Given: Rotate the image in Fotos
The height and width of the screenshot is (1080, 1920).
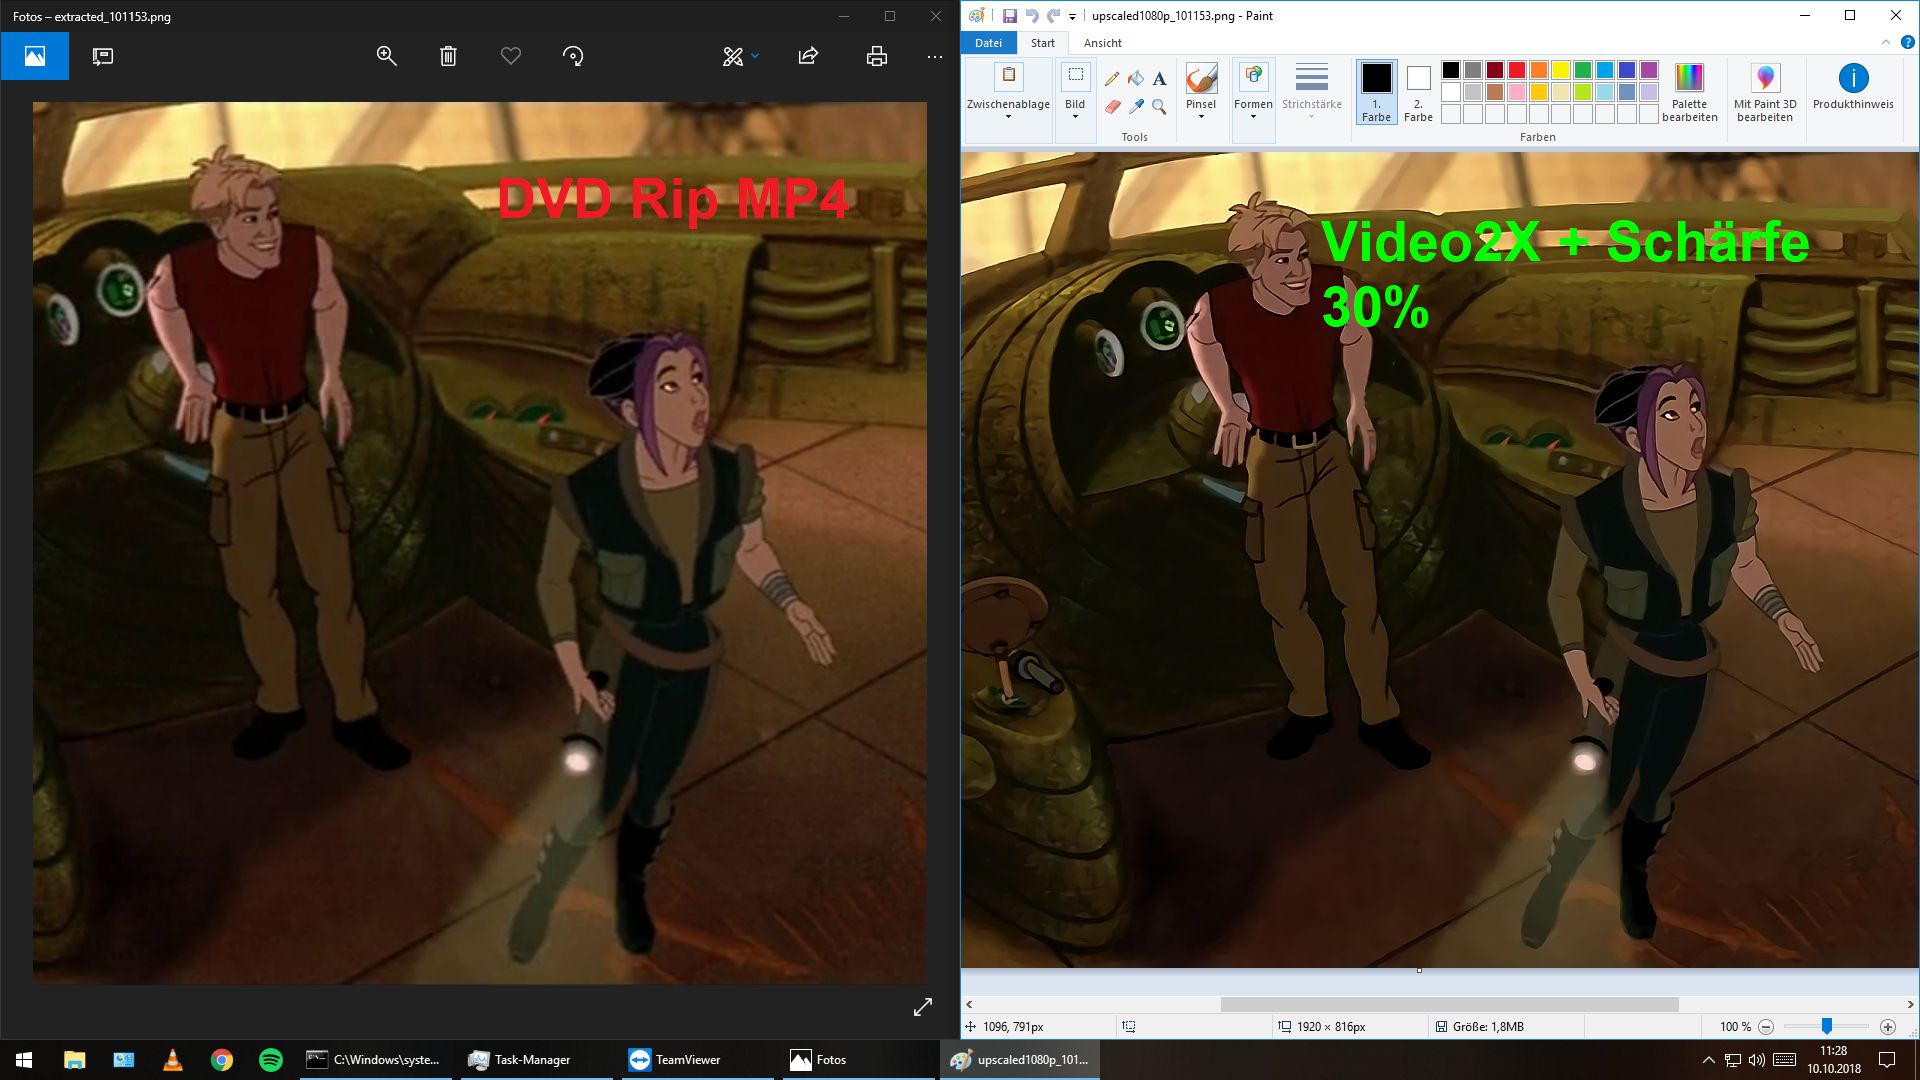Looking at the screenshot, I should point(573,56).
